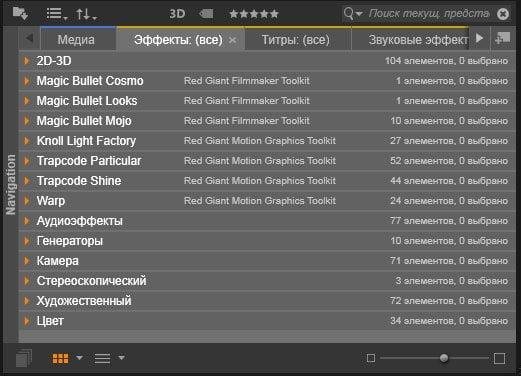Click the small thumbnail size icon
Screen dimensions: 521x376
pyautogui.click(x=371, y=358)
